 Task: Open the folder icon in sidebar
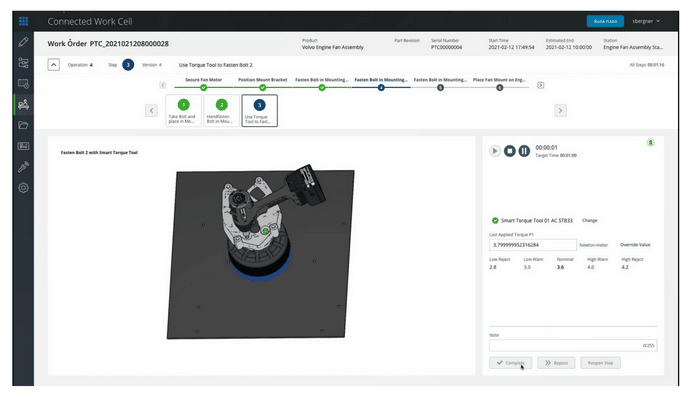coord(23,125)
